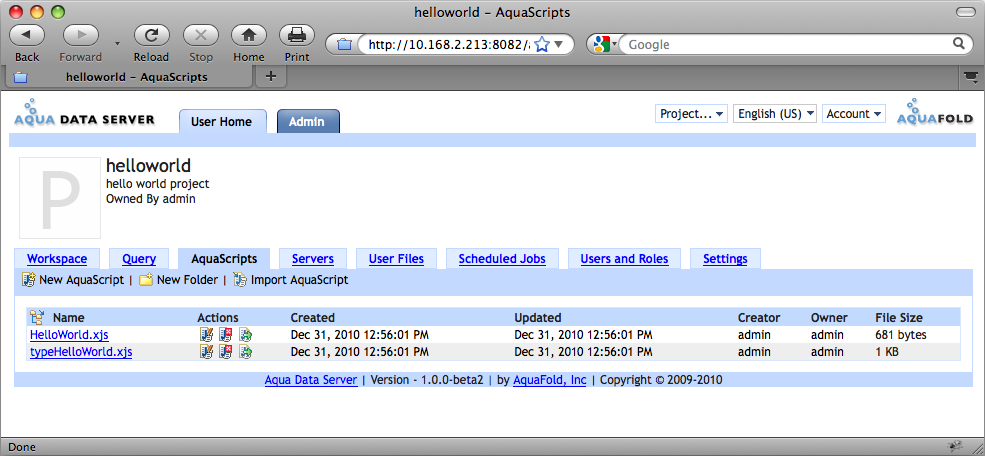
Task: Click the tree view icon beside Name
Action: 37,317
